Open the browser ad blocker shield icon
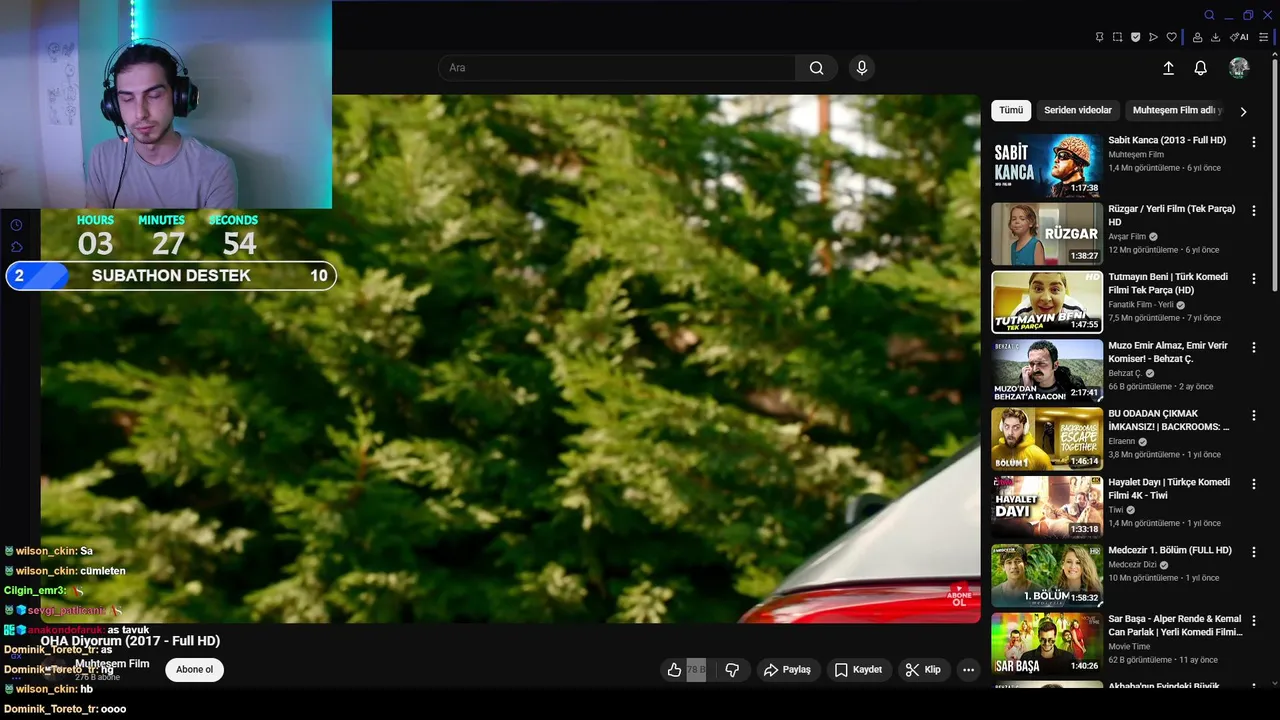The height and width of the screenshot is (720, 1280). [x=1135, y=37]
